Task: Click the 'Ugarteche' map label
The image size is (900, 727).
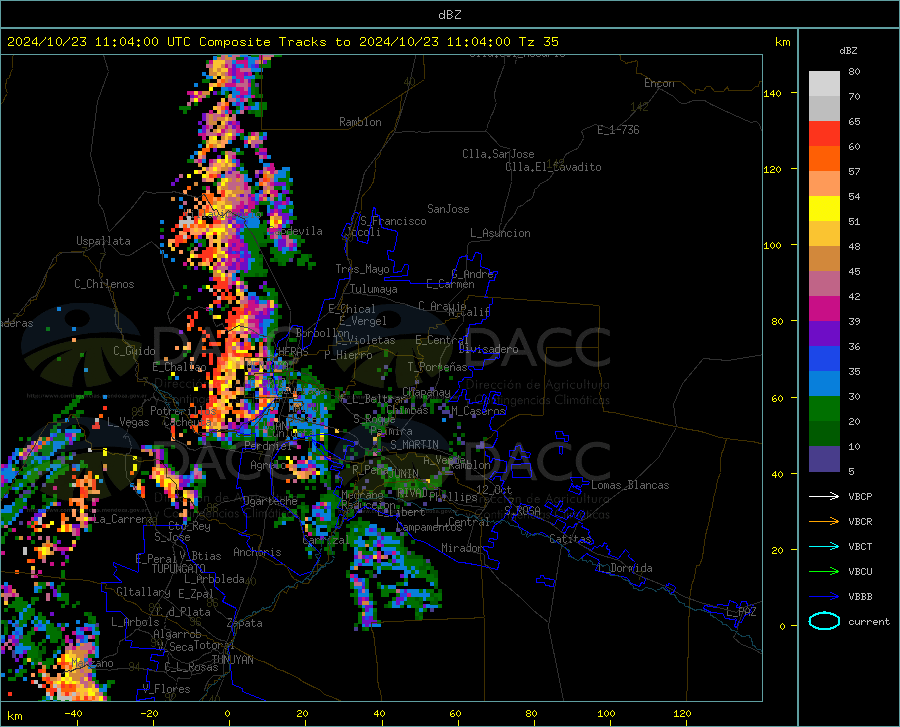Action: tap(270, 501)
